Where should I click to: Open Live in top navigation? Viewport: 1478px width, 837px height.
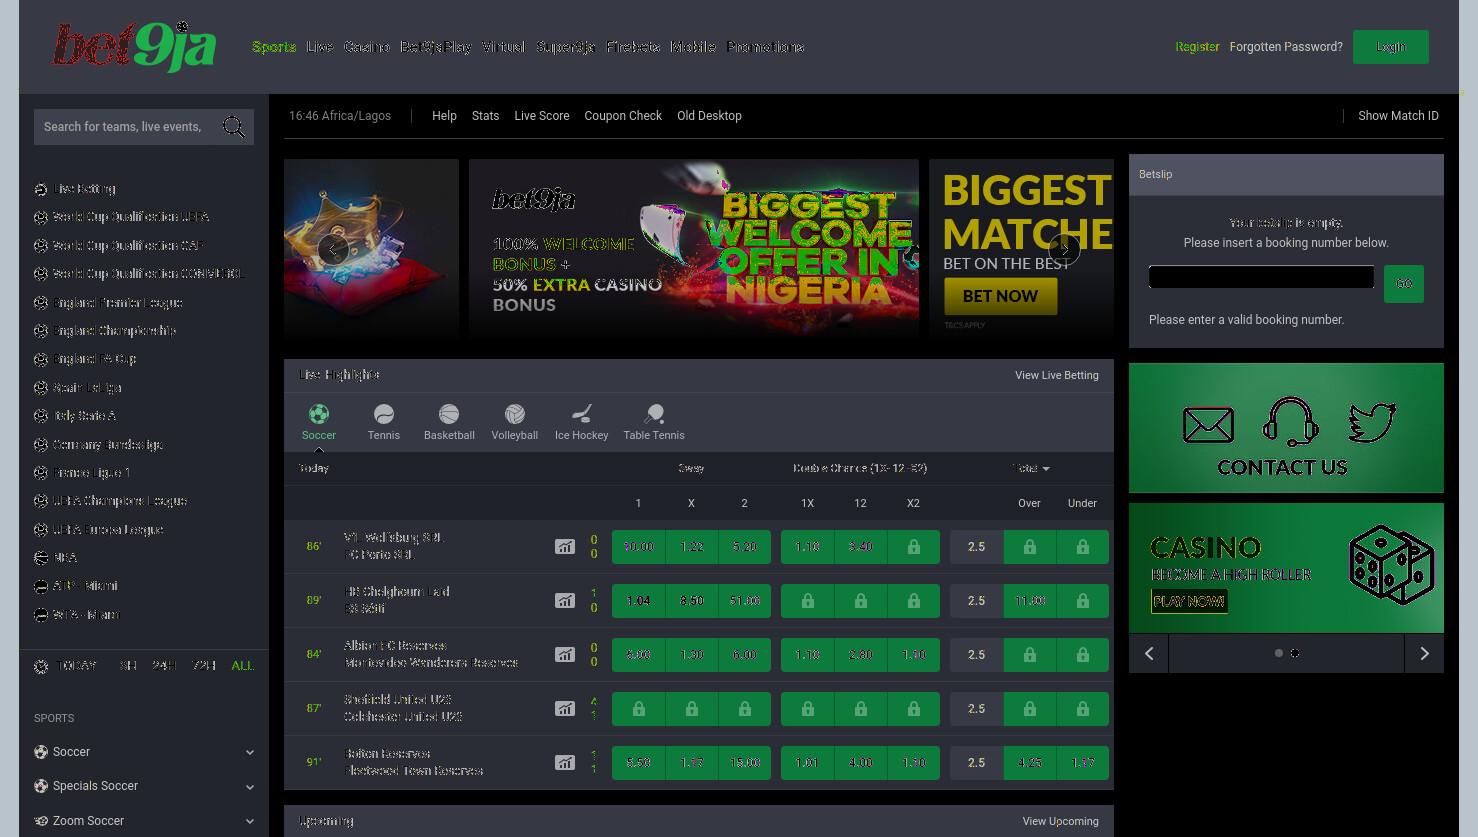point(320,47)
